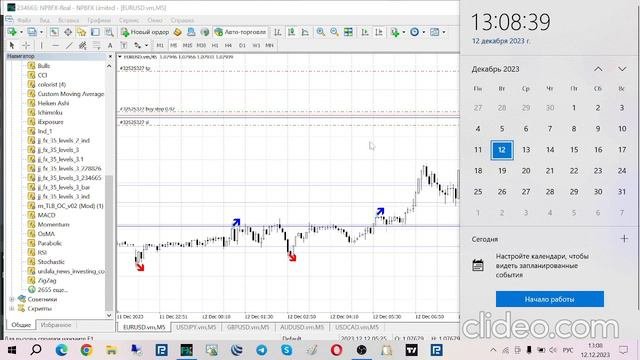Click the Новый ордер button
The height and width of the screenshot is (360, 640).
coord(145,32)
